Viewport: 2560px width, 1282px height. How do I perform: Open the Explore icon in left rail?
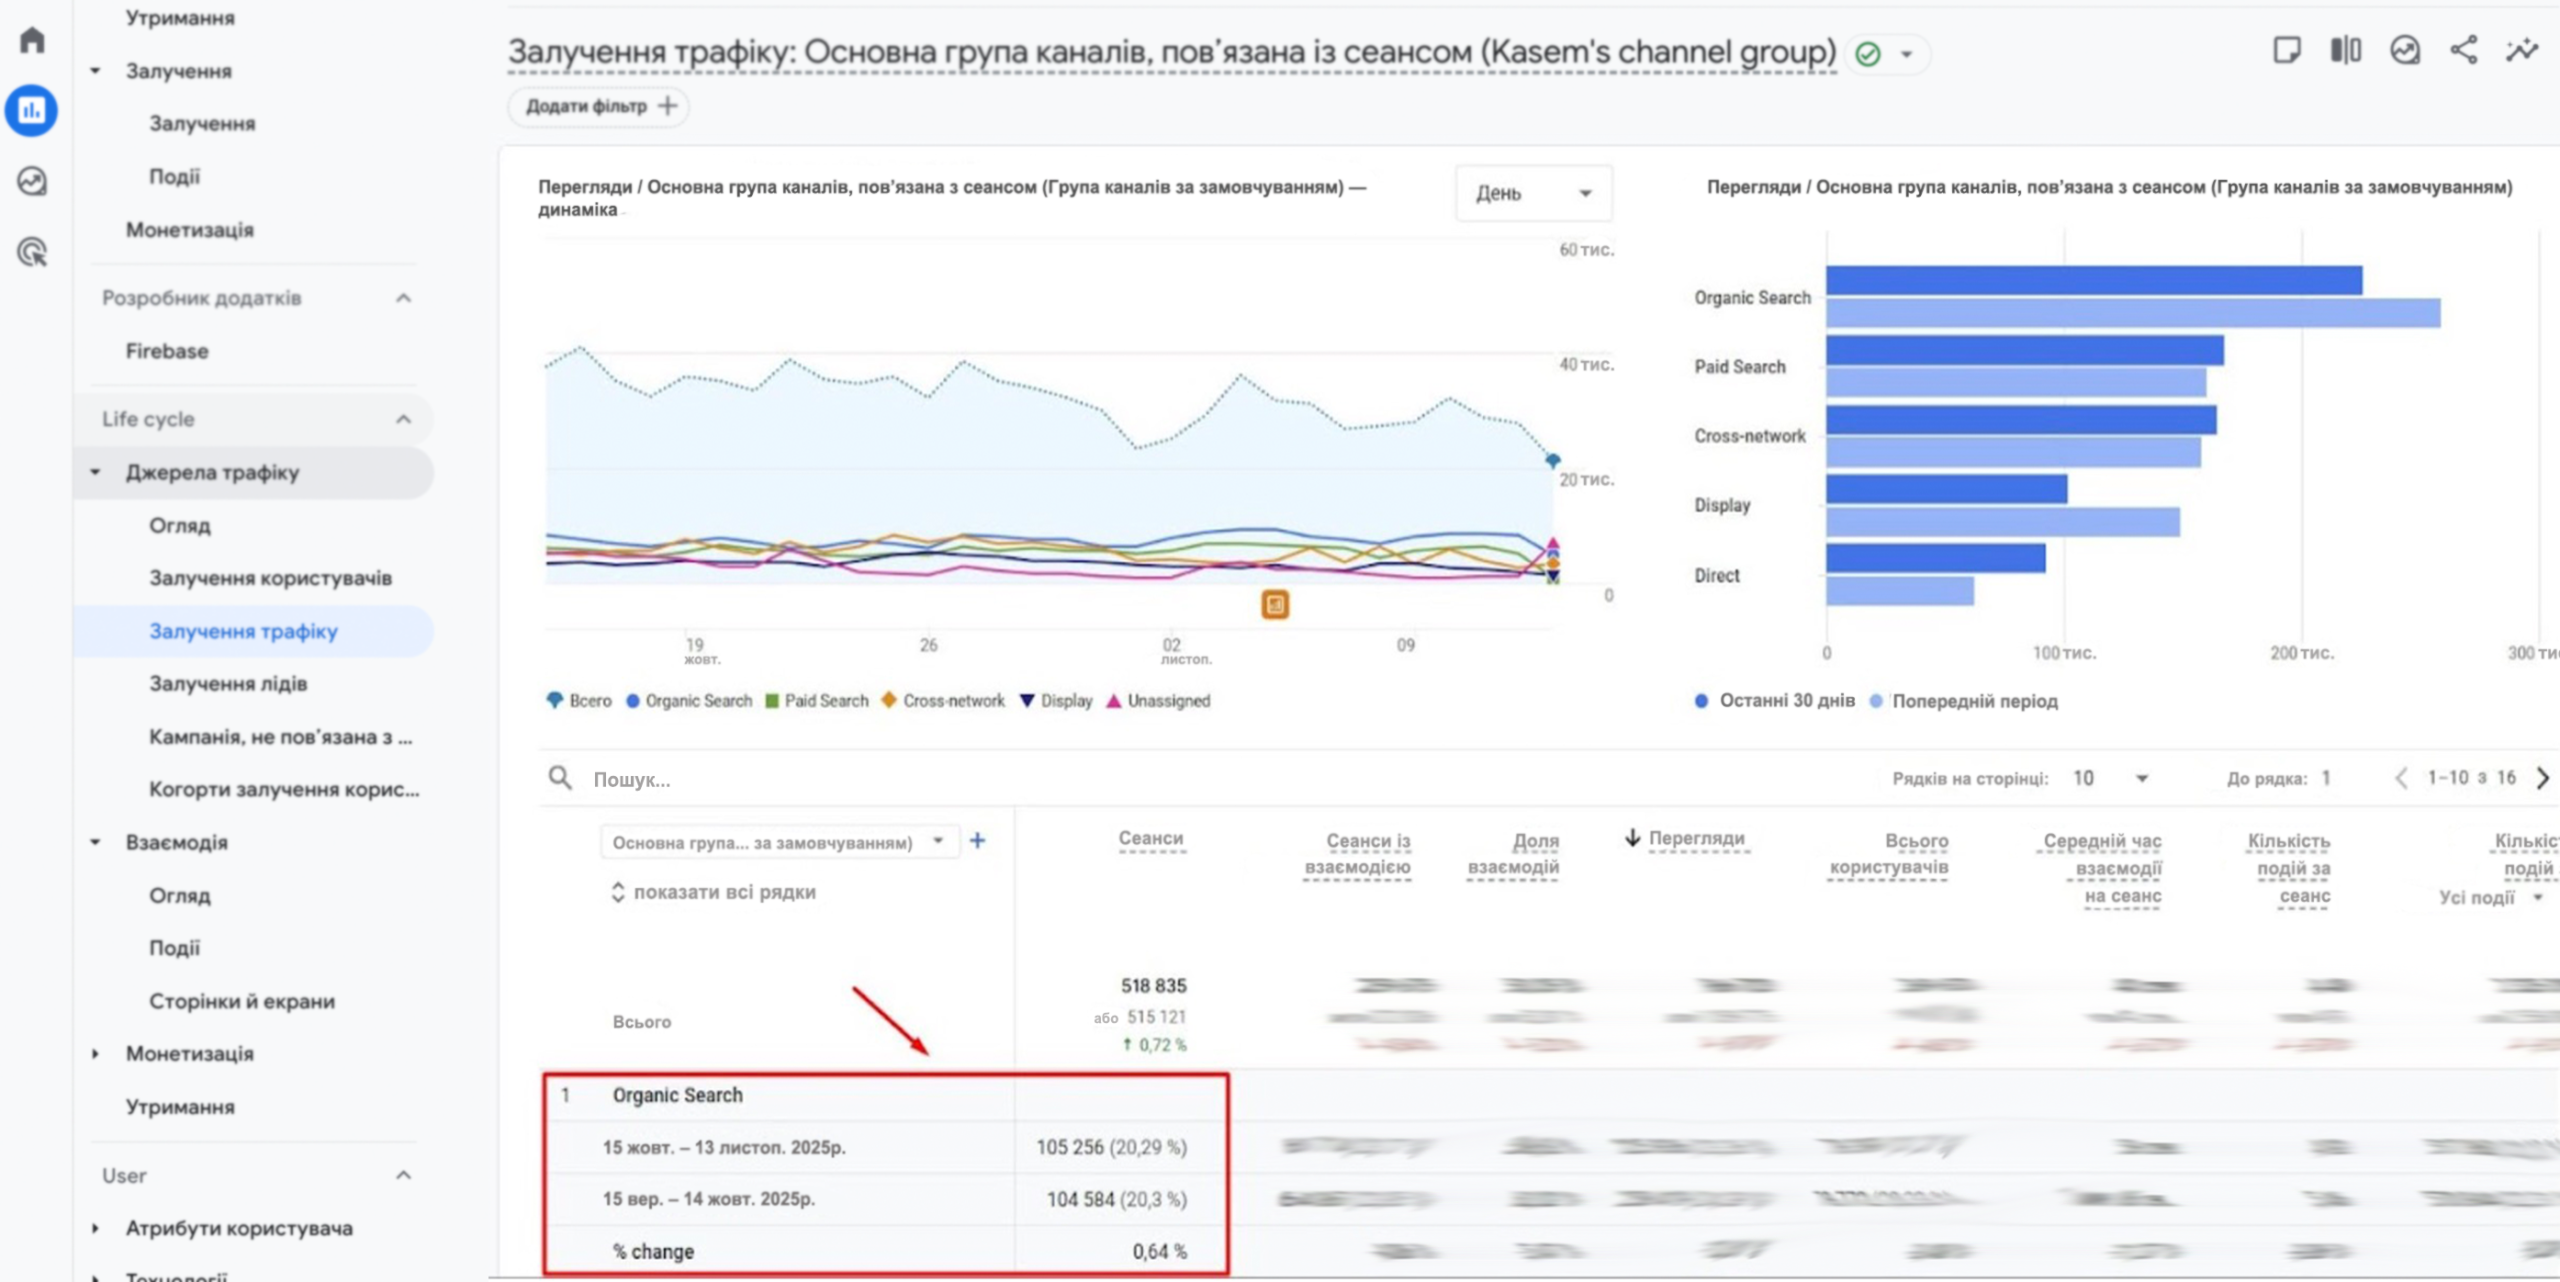click(x=32, y=181)
